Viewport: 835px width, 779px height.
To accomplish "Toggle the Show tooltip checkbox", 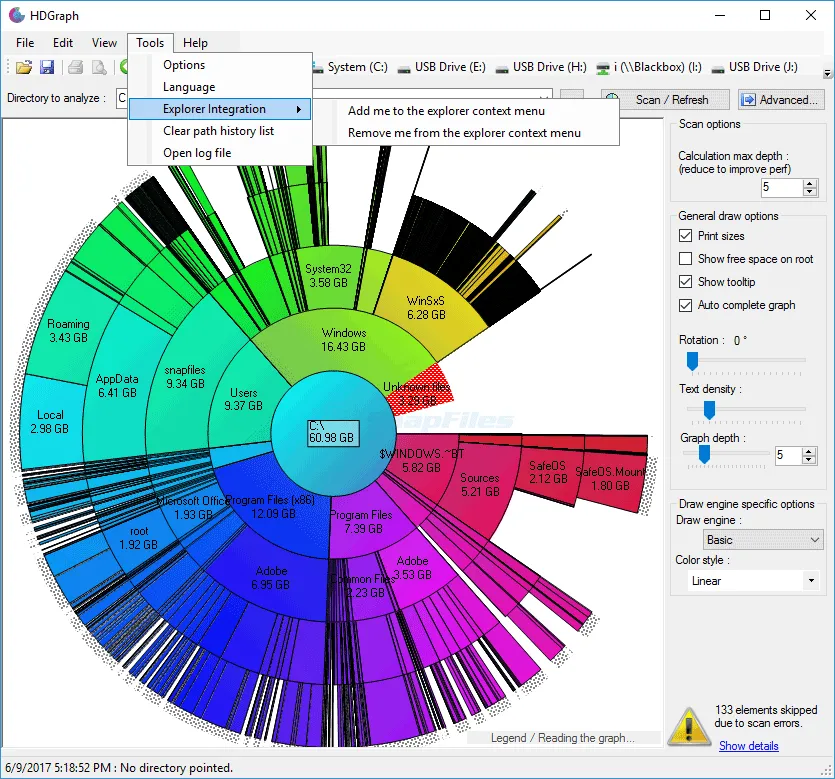I will coord(685,282).
